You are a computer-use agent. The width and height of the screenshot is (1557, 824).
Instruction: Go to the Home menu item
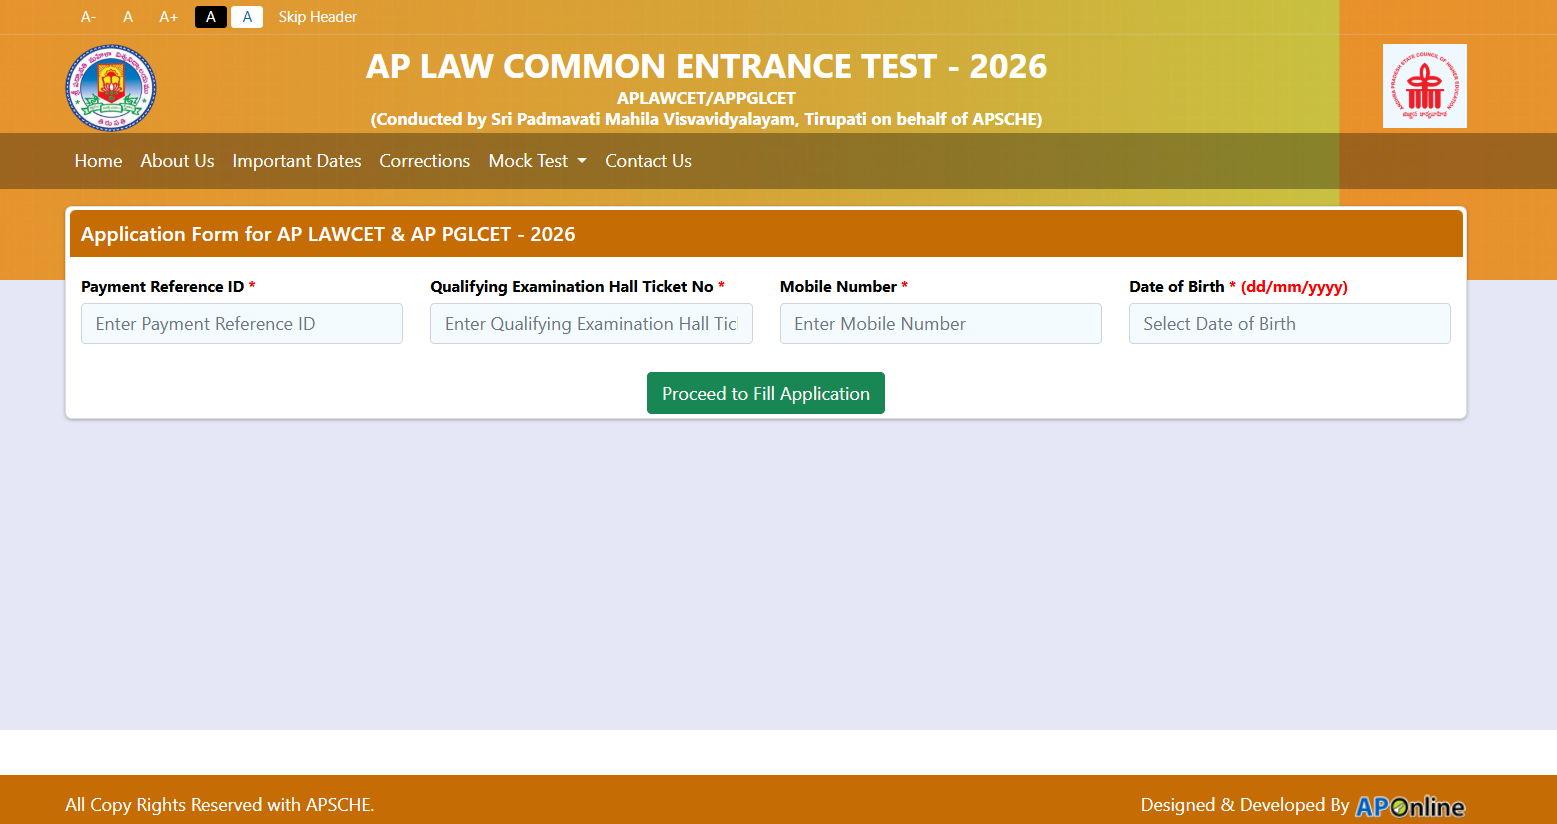point(98,161)
